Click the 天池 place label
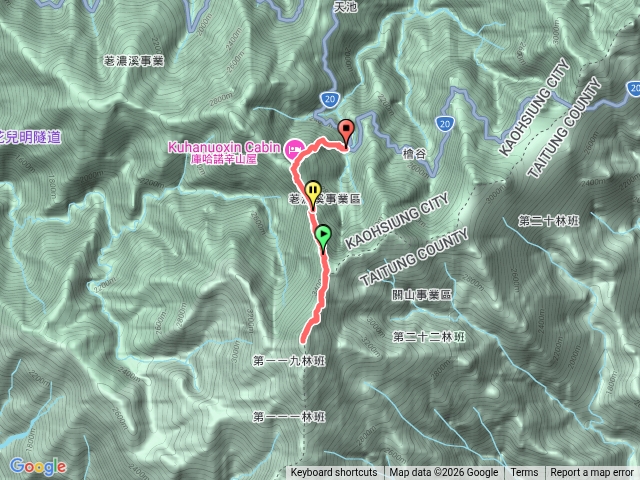640x480 pixels. [346, 7]
